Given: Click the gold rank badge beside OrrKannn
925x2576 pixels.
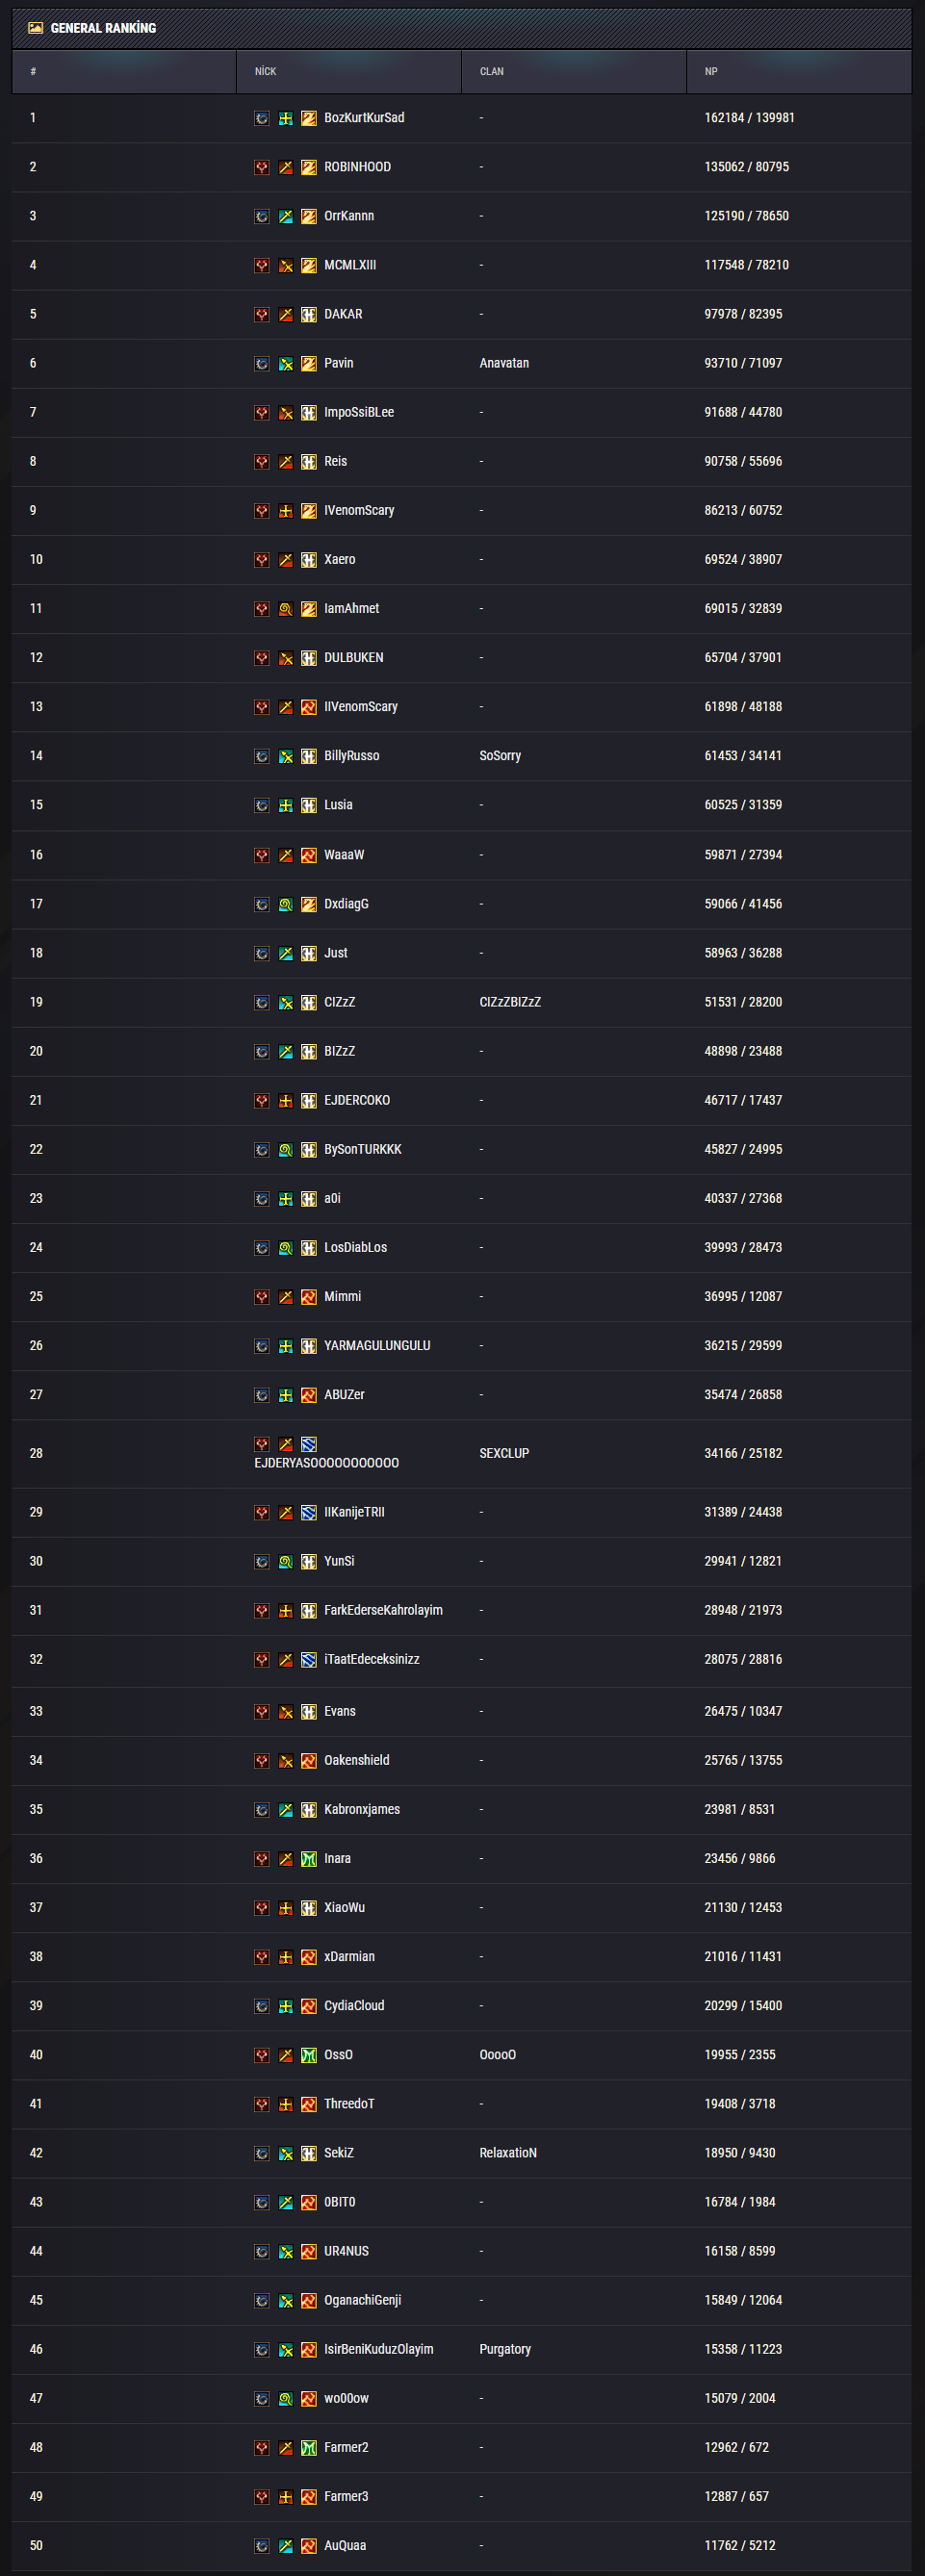Looking at the screenshot, I should pos(309,216).
